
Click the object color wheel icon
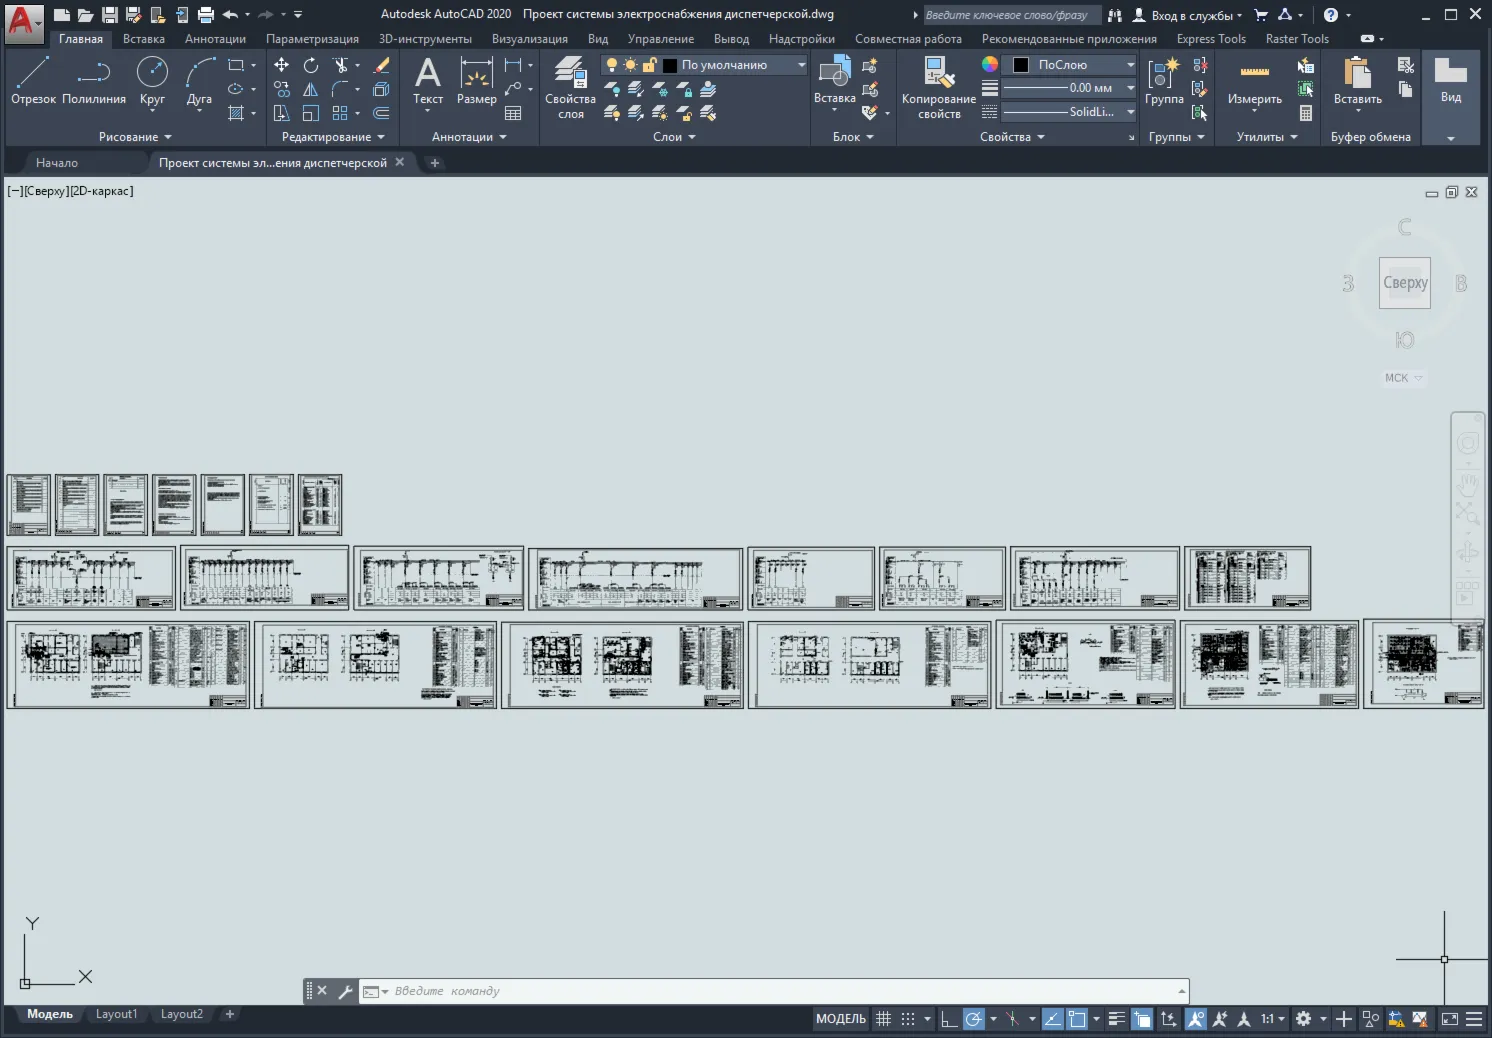[x=989, y=64]
